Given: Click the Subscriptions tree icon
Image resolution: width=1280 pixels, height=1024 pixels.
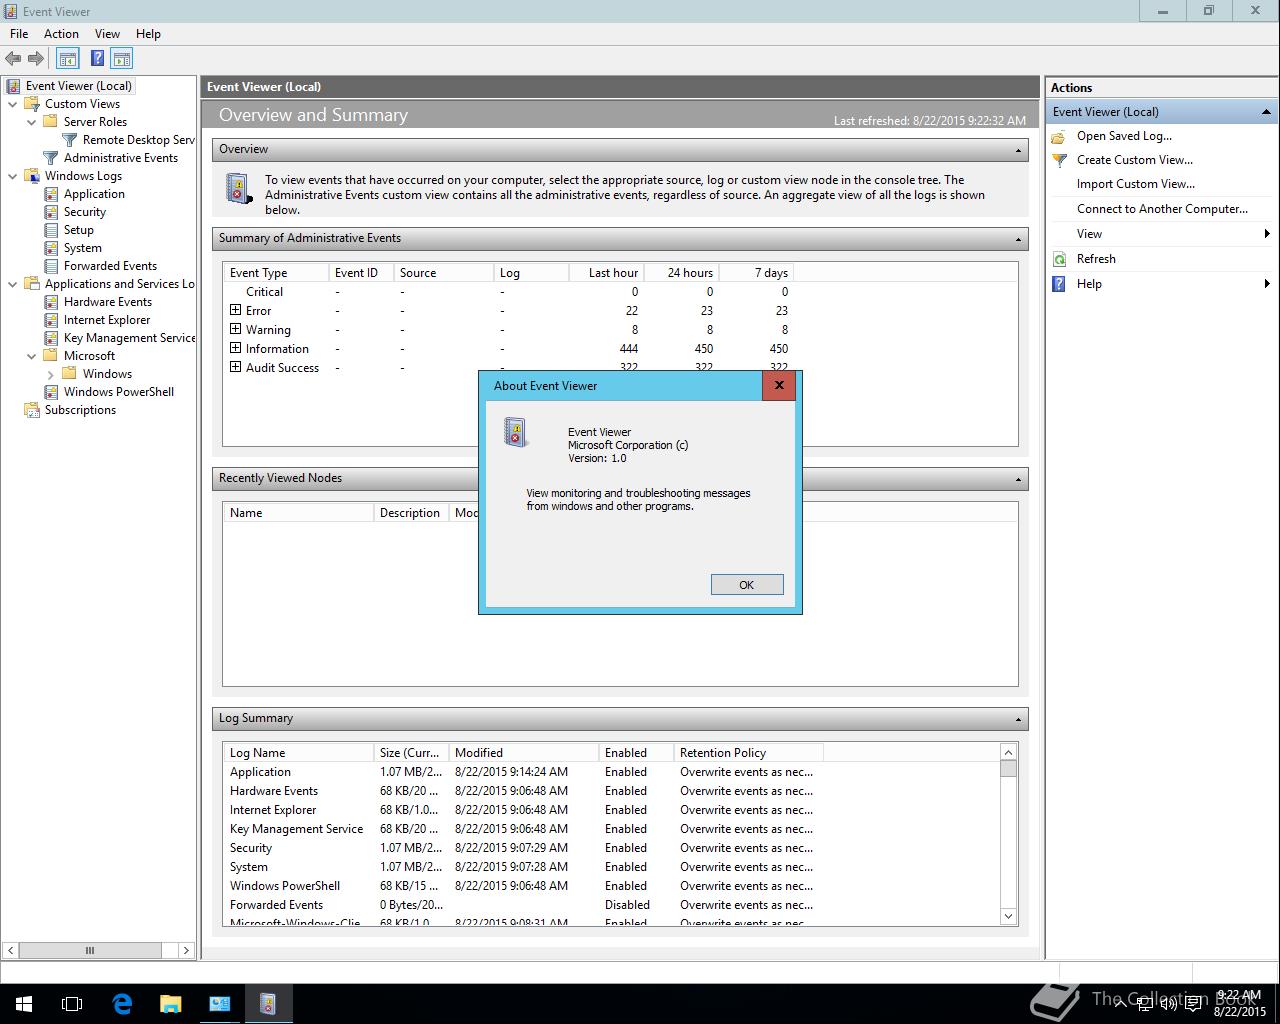Looking at the screenshot, I should pos(32,410).
